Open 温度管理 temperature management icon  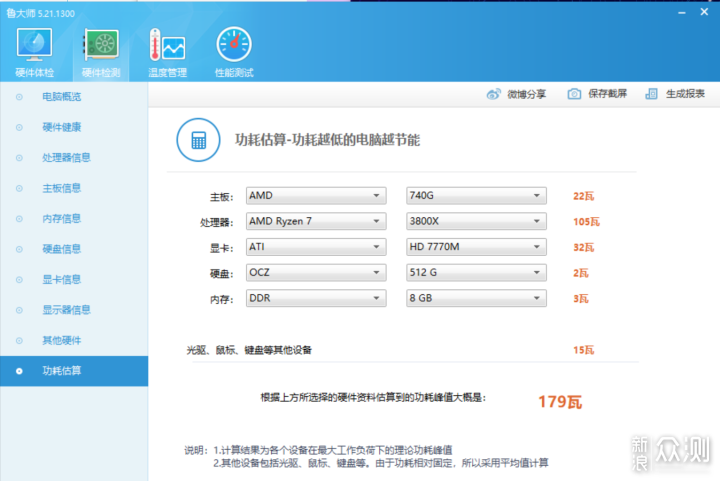click(168, 45)
